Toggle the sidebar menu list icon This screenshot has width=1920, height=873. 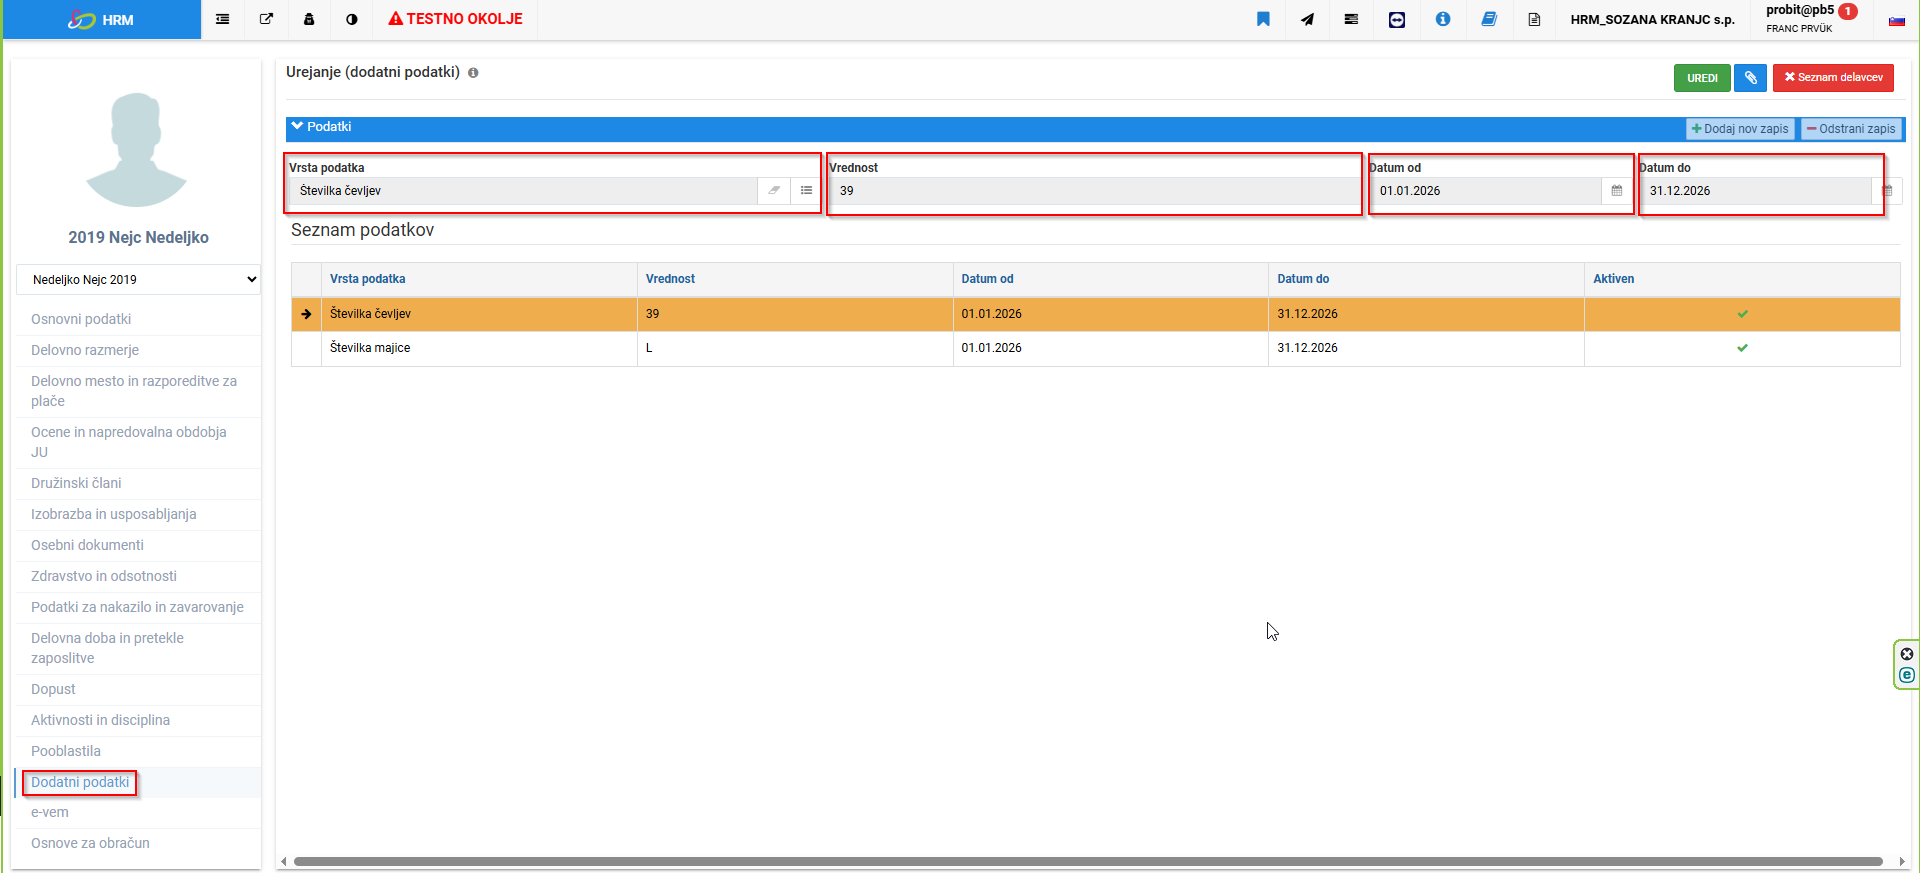coord(222,19)
